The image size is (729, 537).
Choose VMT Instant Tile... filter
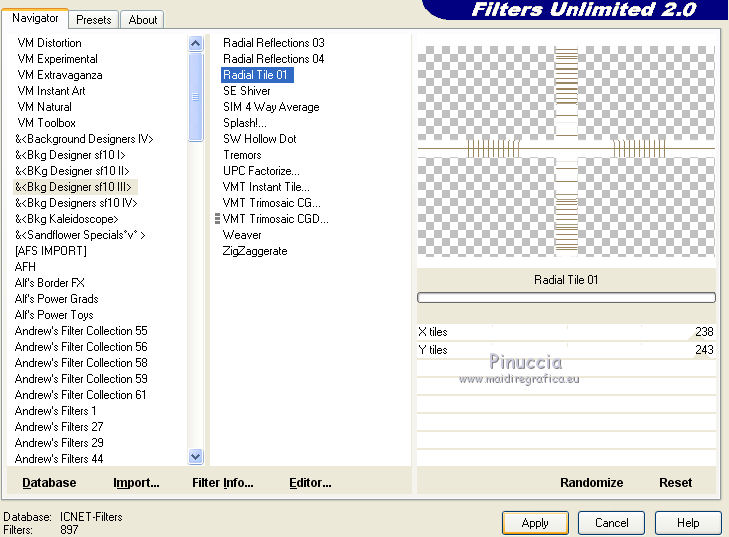coord(266,187)
